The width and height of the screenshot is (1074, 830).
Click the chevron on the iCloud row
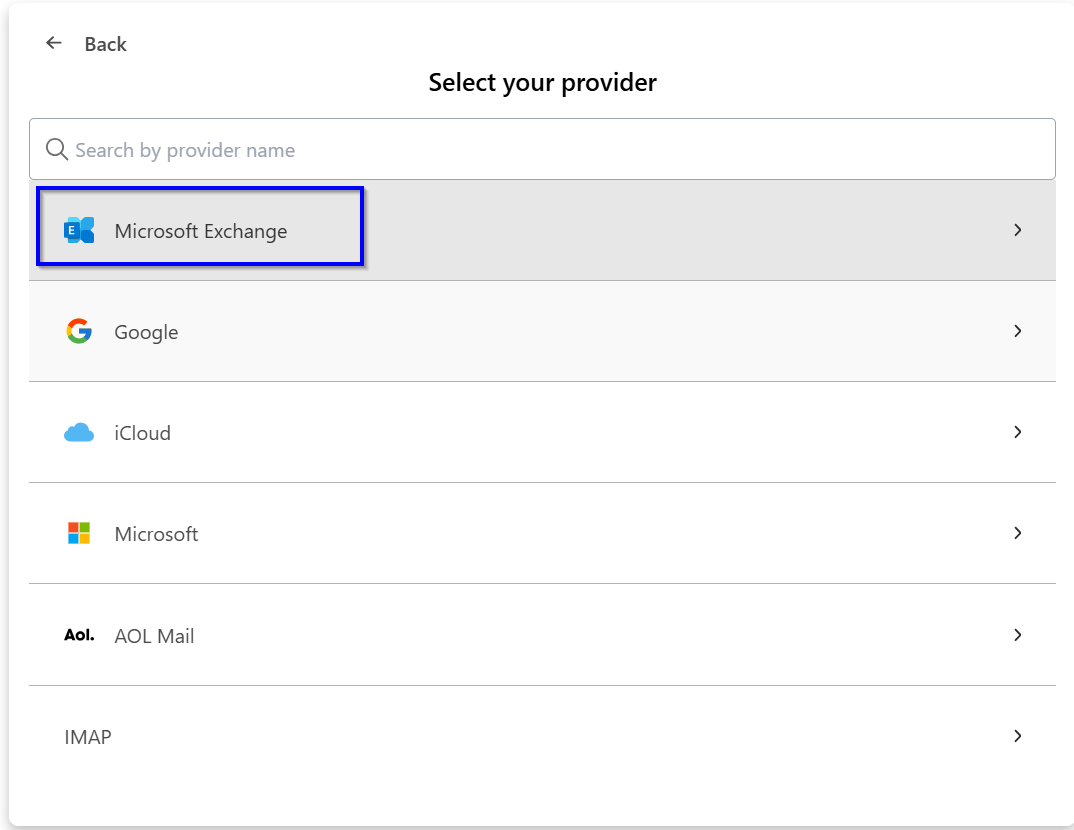pyautogui.click(x=1017, y=432)
